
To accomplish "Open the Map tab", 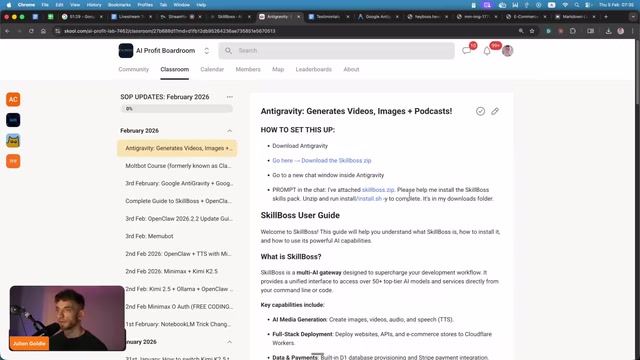I will point(278,69).
